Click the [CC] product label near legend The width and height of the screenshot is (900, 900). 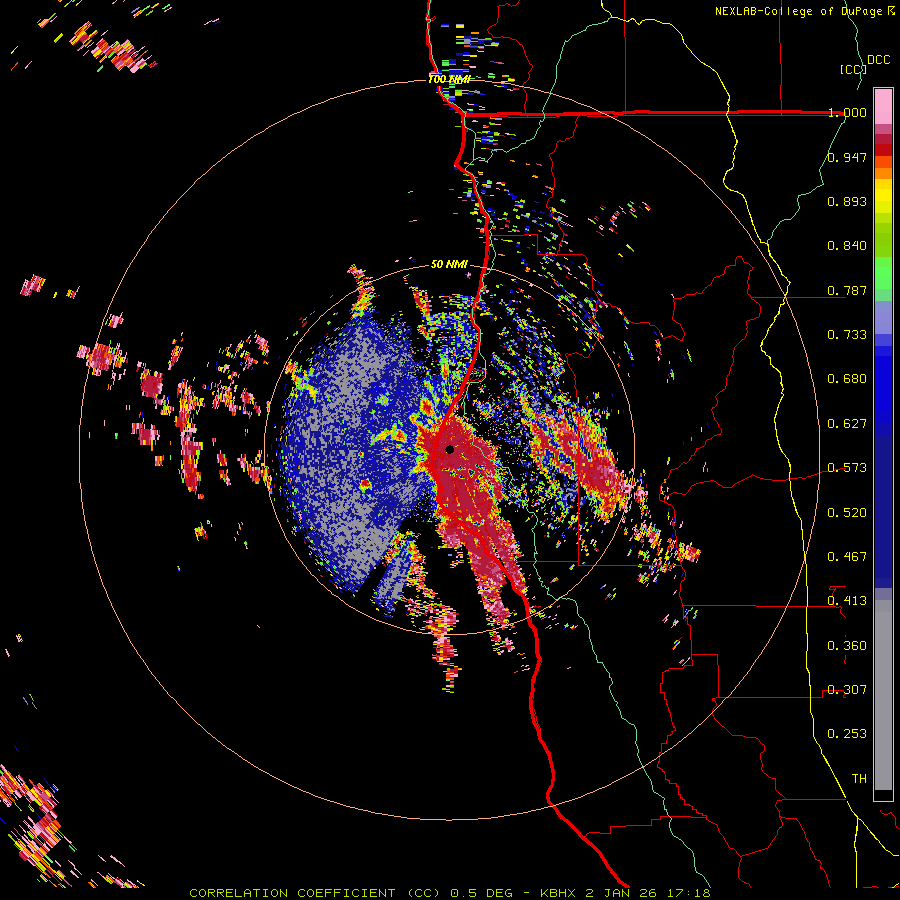pos(853,69)
